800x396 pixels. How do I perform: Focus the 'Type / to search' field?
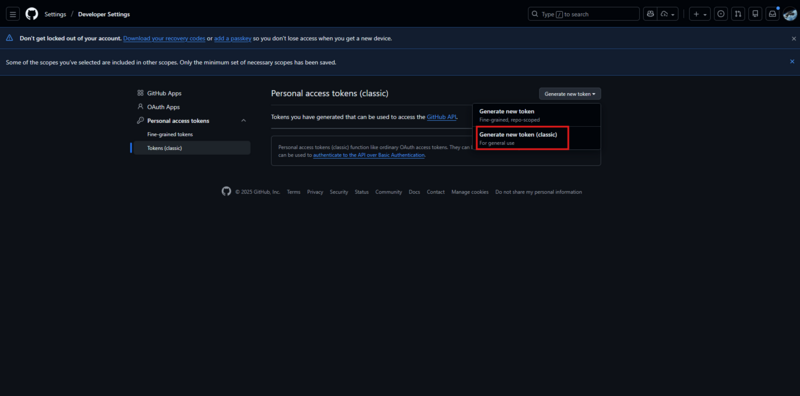point(584,14)
